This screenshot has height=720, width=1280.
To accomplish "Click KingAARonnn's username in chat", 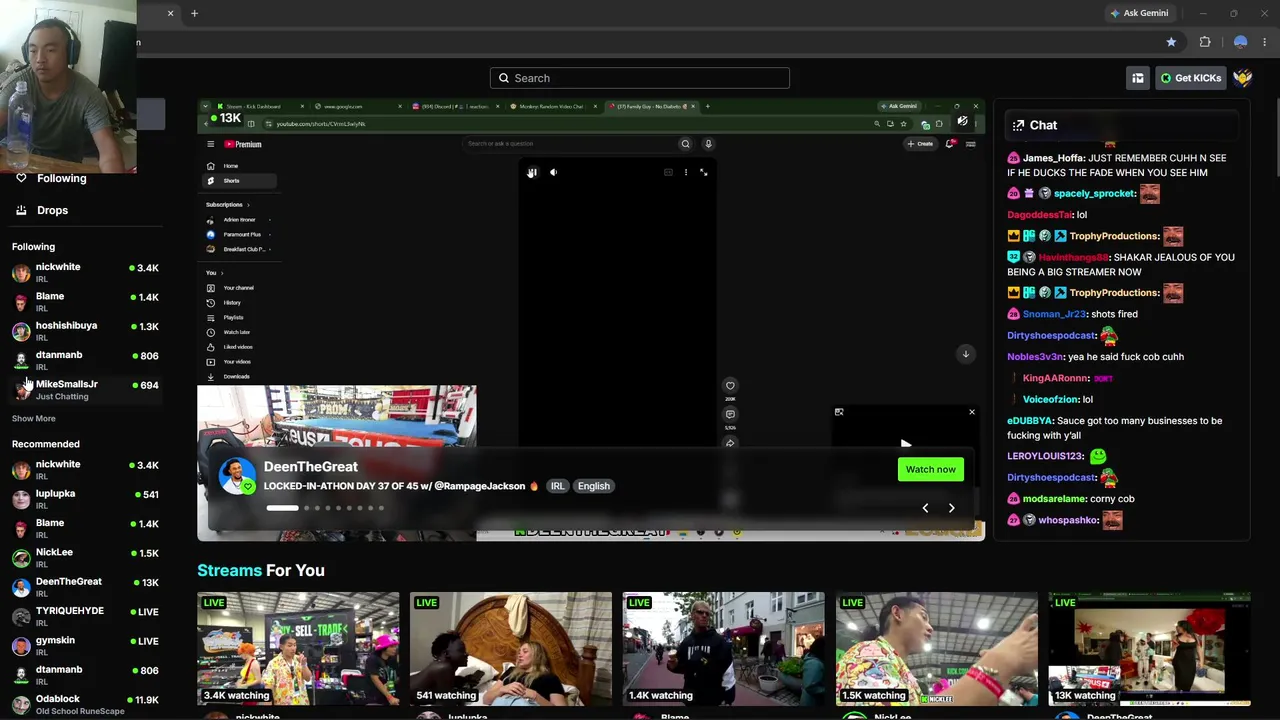I will (1055, 378).
